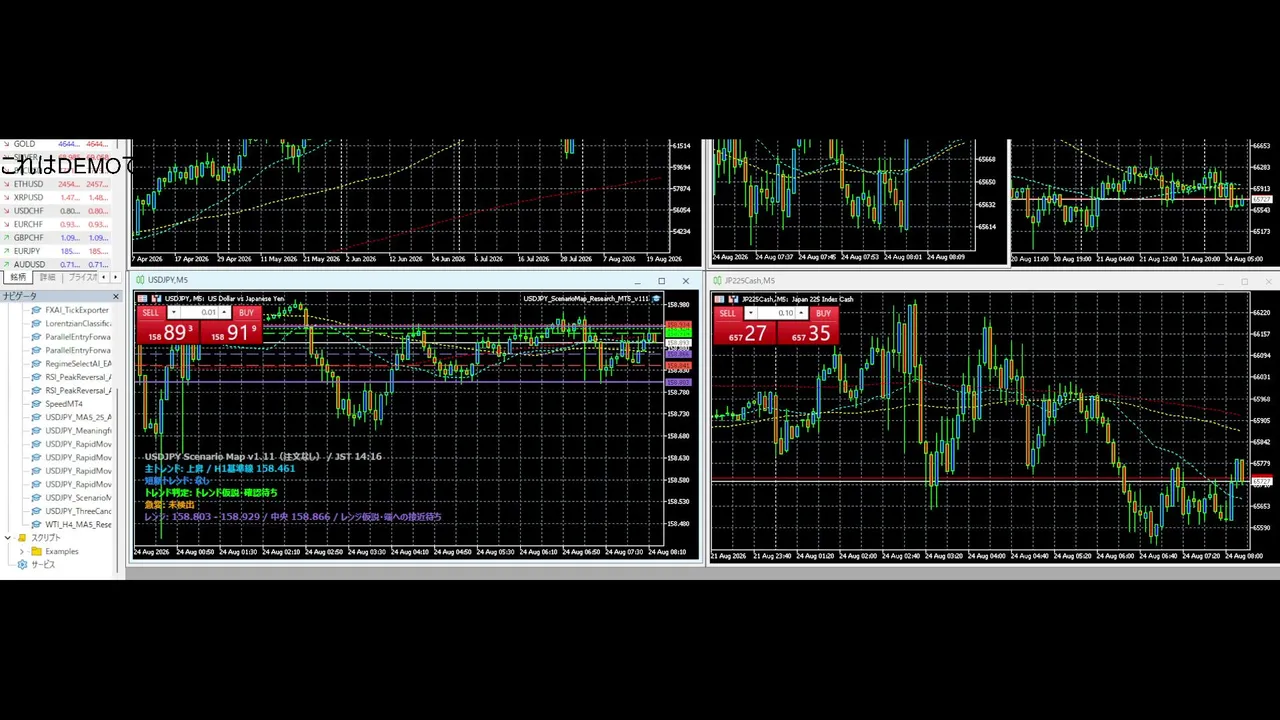The image size is (1280, 720).
Task: Click the JP225Cash,M5 window title icon
Action: click(717, 281)
